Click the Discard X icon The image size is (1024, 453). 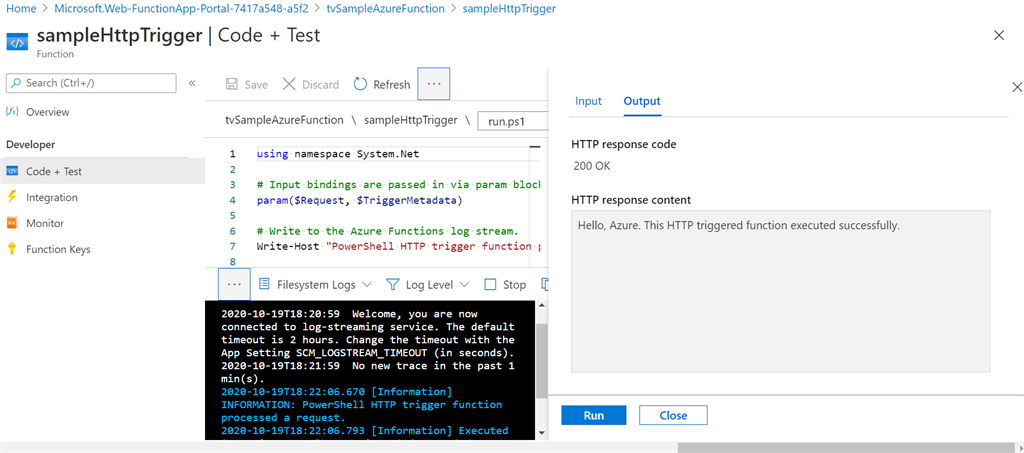click(289, 84)
